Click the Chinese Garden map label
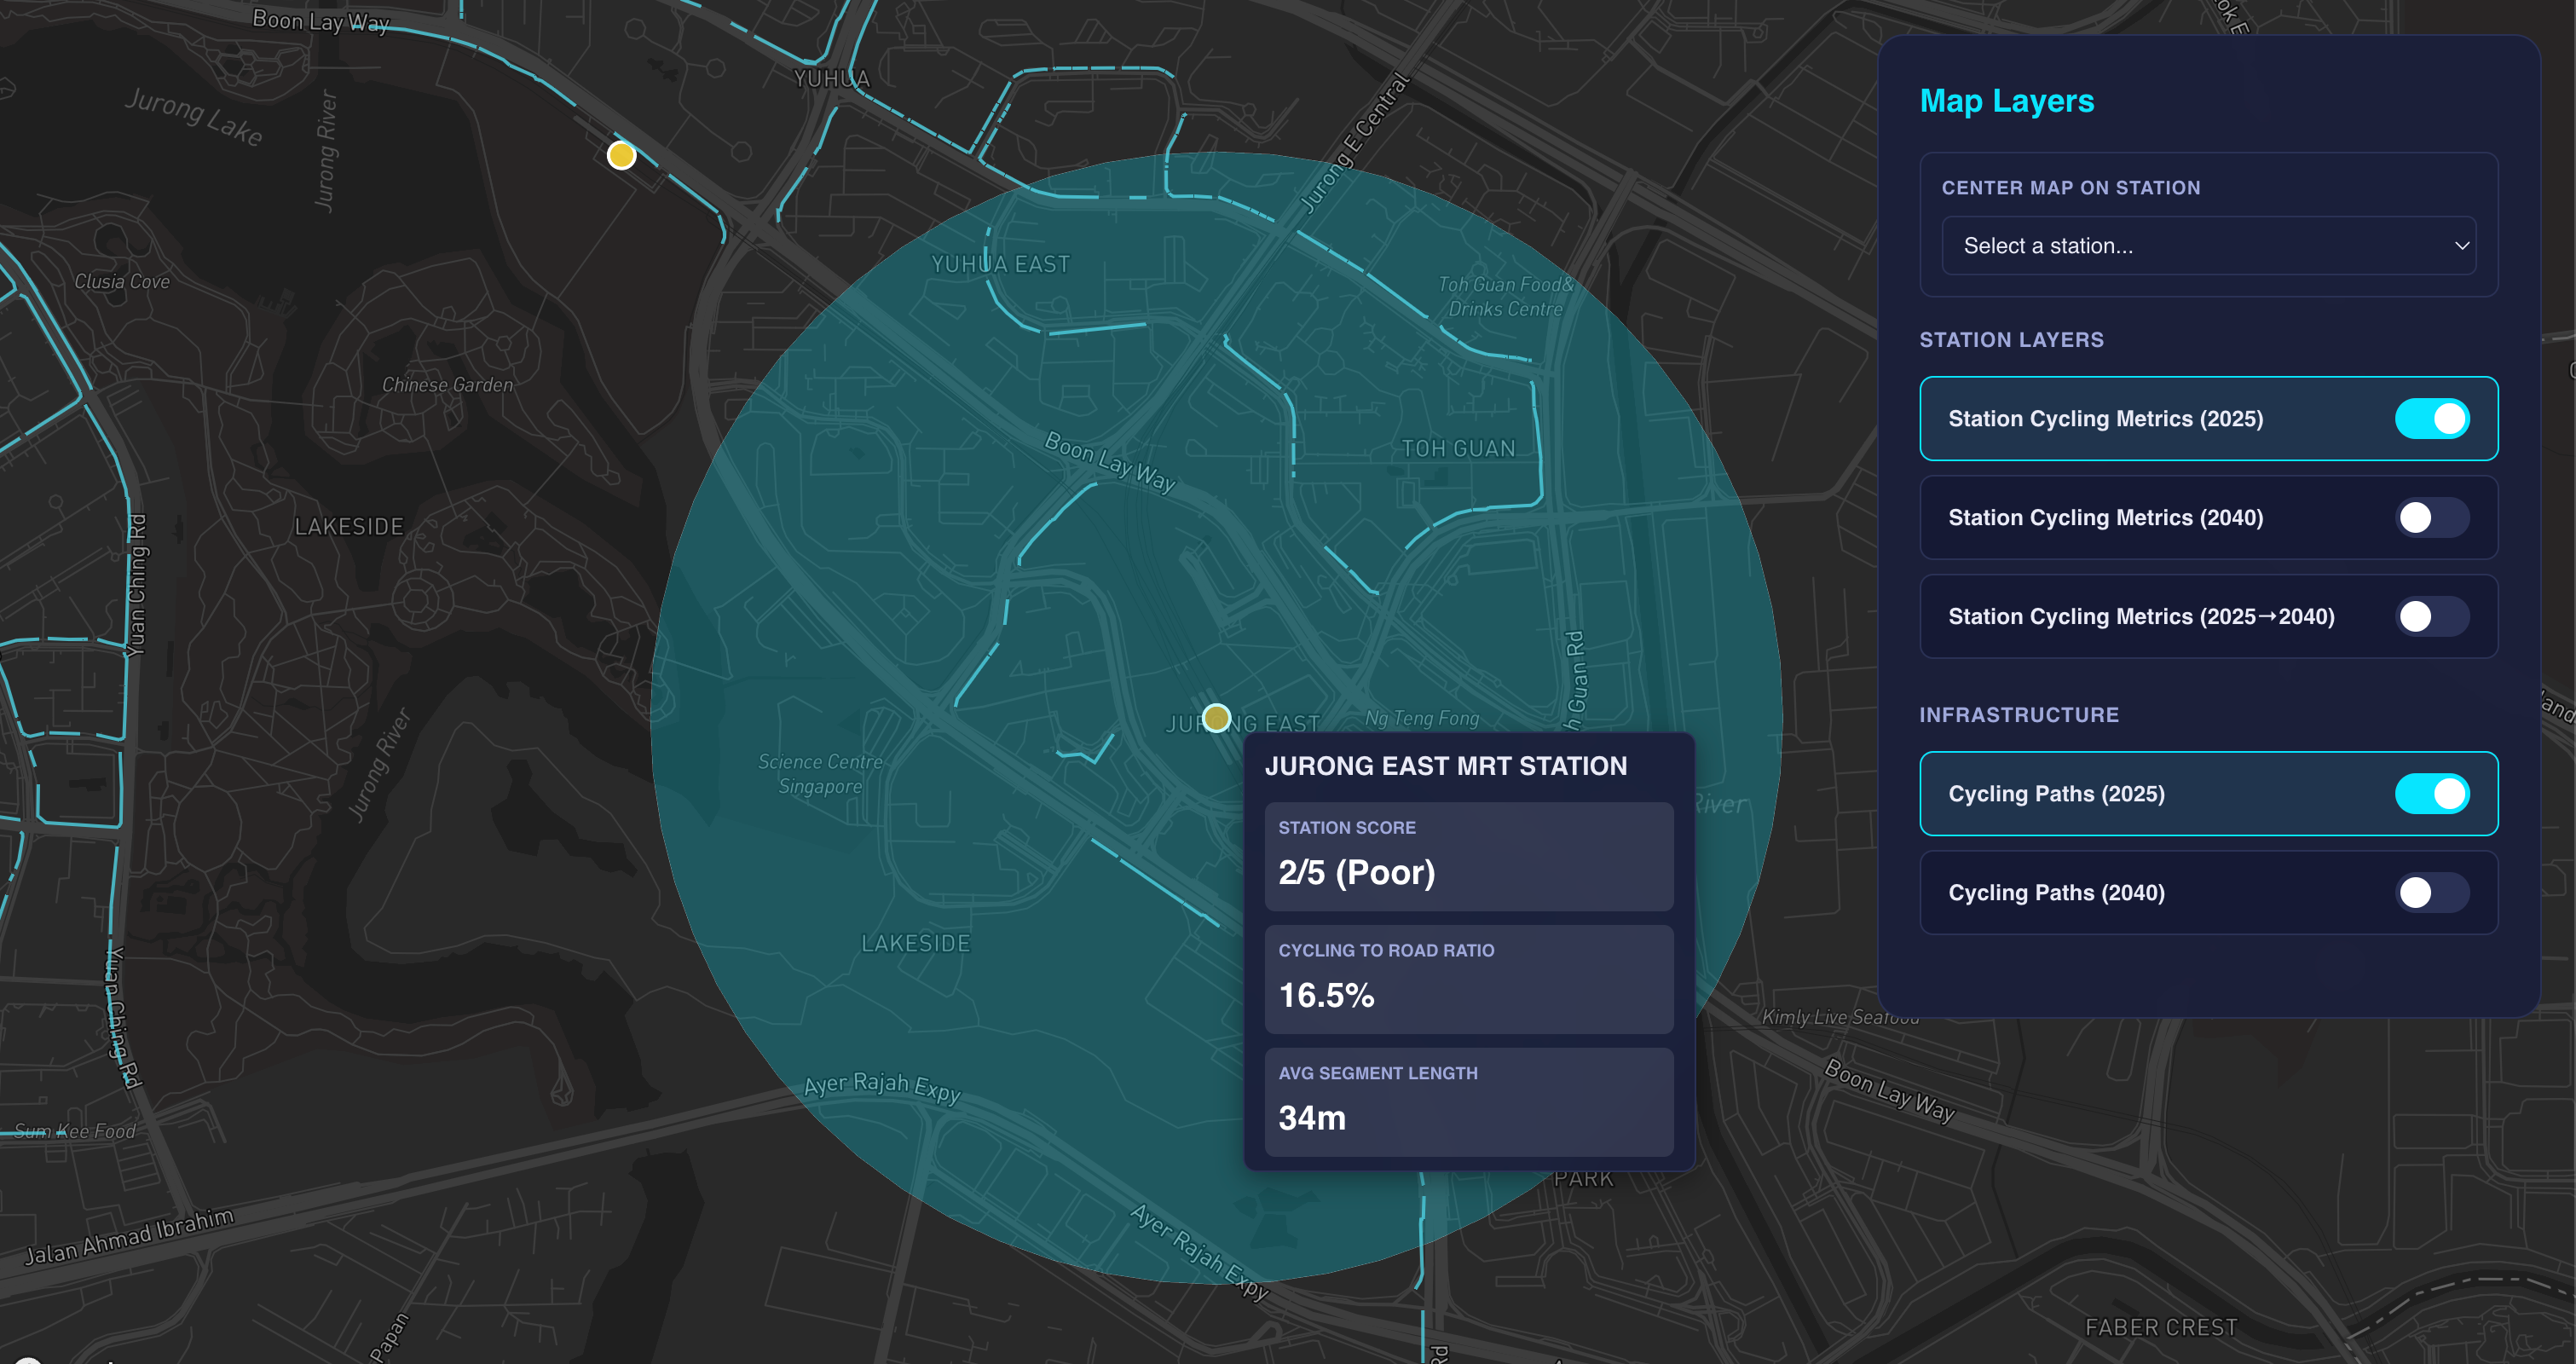Viewport: 2576px width, 1364px height. 447,385
